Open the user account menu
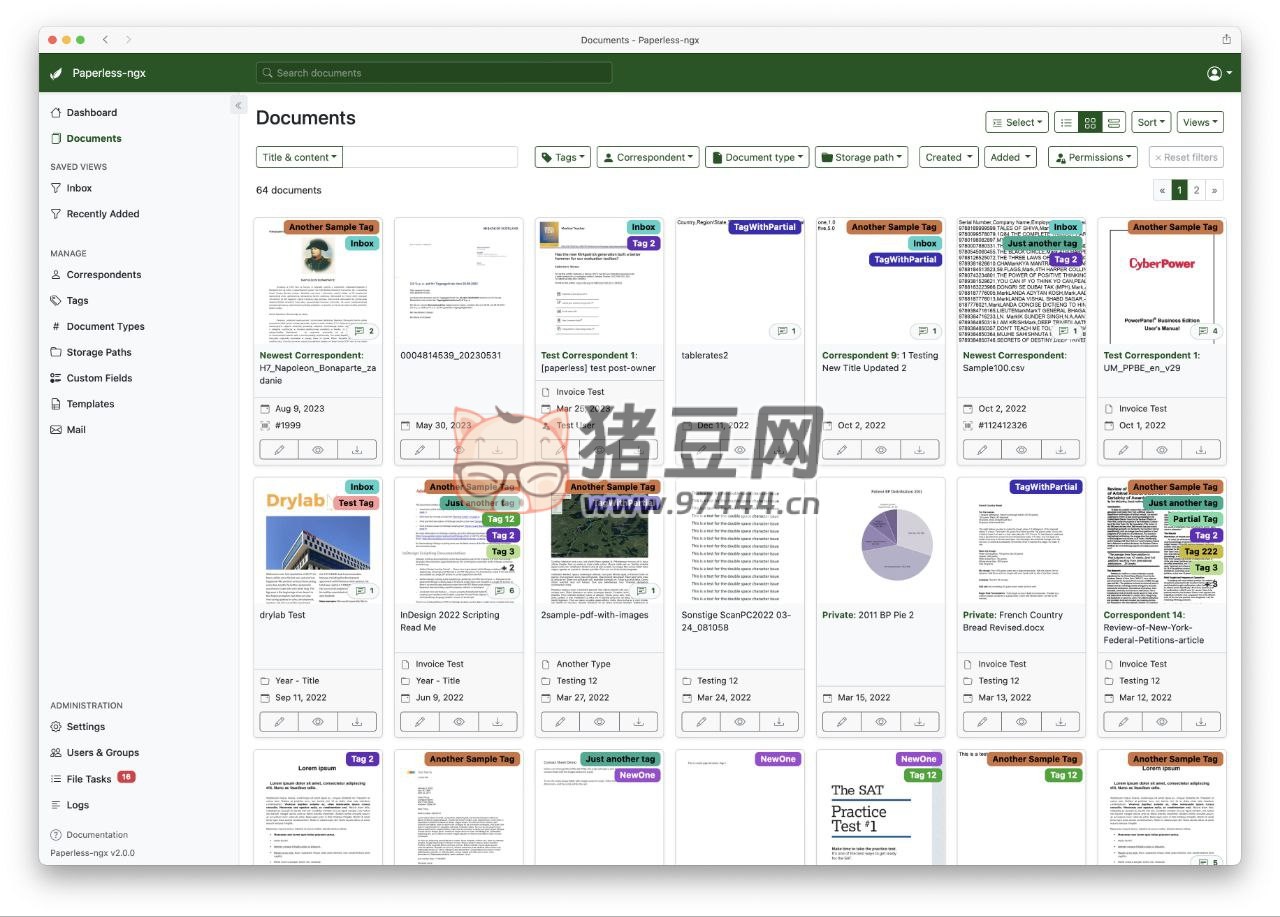The width and height of the screenshot is (1280, 917). pos(1219,73)
